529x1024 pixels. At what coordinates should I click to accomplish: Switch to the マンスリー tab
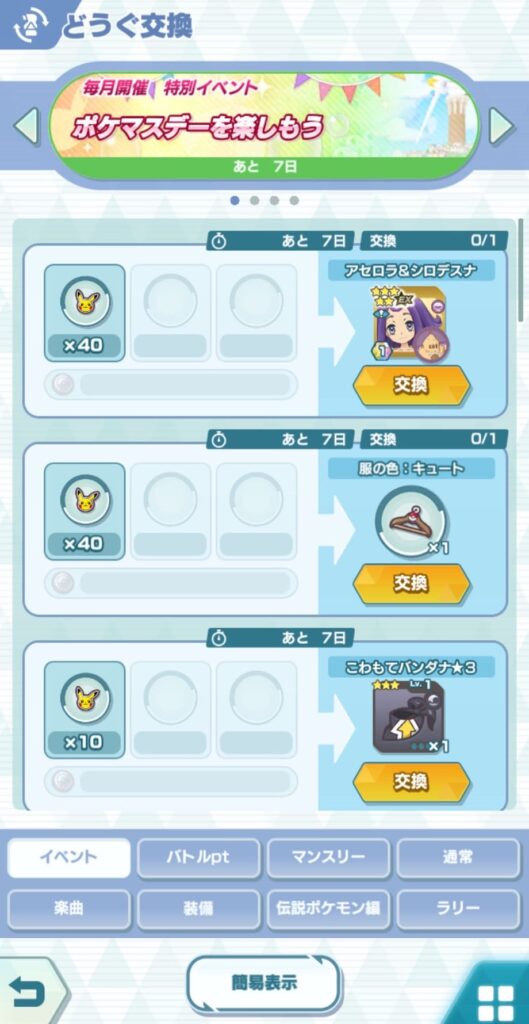[329, 857]
